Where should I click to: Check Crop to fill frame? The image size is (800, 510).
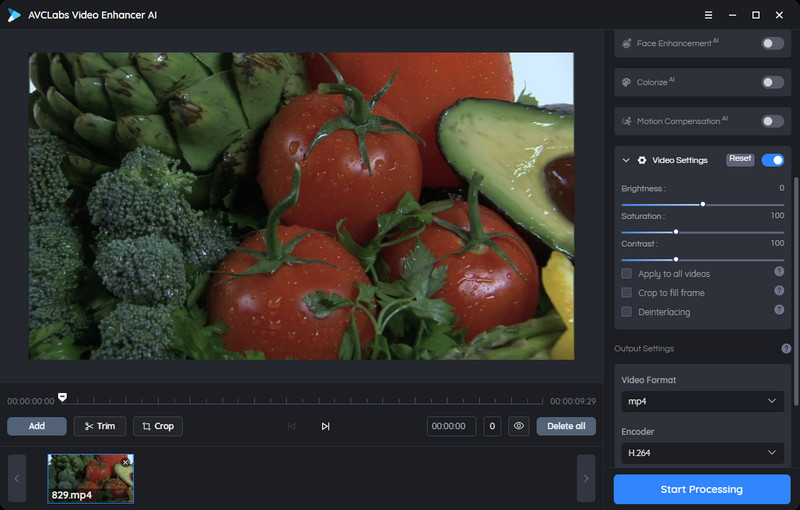click(627, 293)
